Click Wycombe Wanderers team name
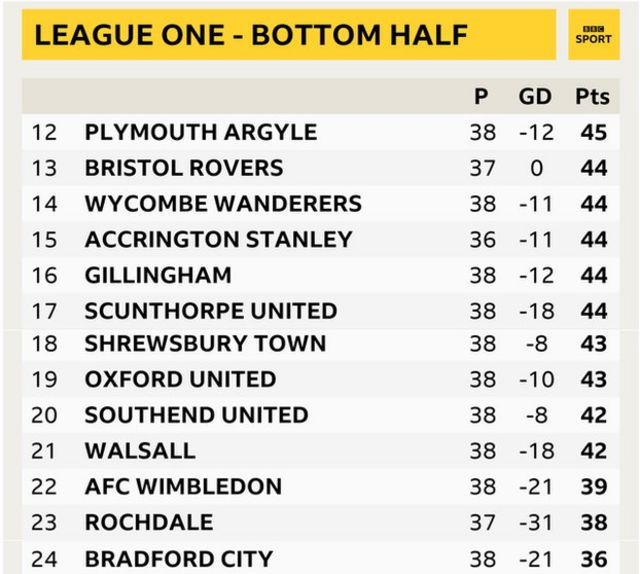Viewport: 640px width, 574px height. click(223, 204)
